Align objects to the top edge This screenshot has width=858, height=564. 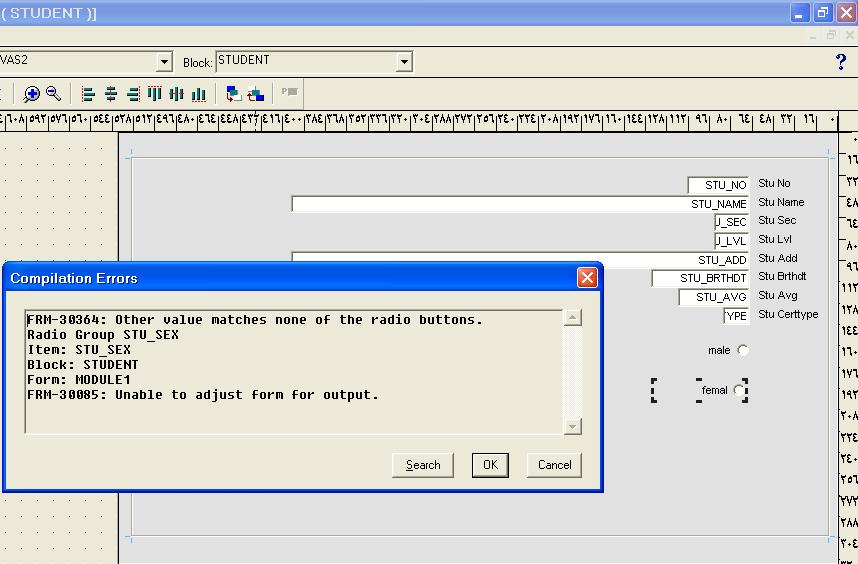pos(155,94)
